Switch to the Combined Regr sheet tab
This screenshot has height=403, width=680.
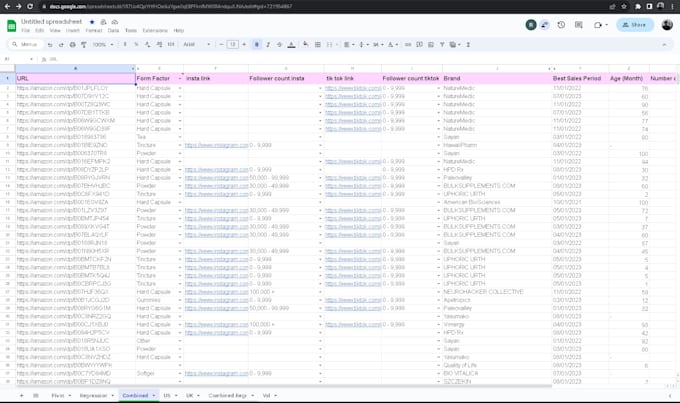(227, 395)
